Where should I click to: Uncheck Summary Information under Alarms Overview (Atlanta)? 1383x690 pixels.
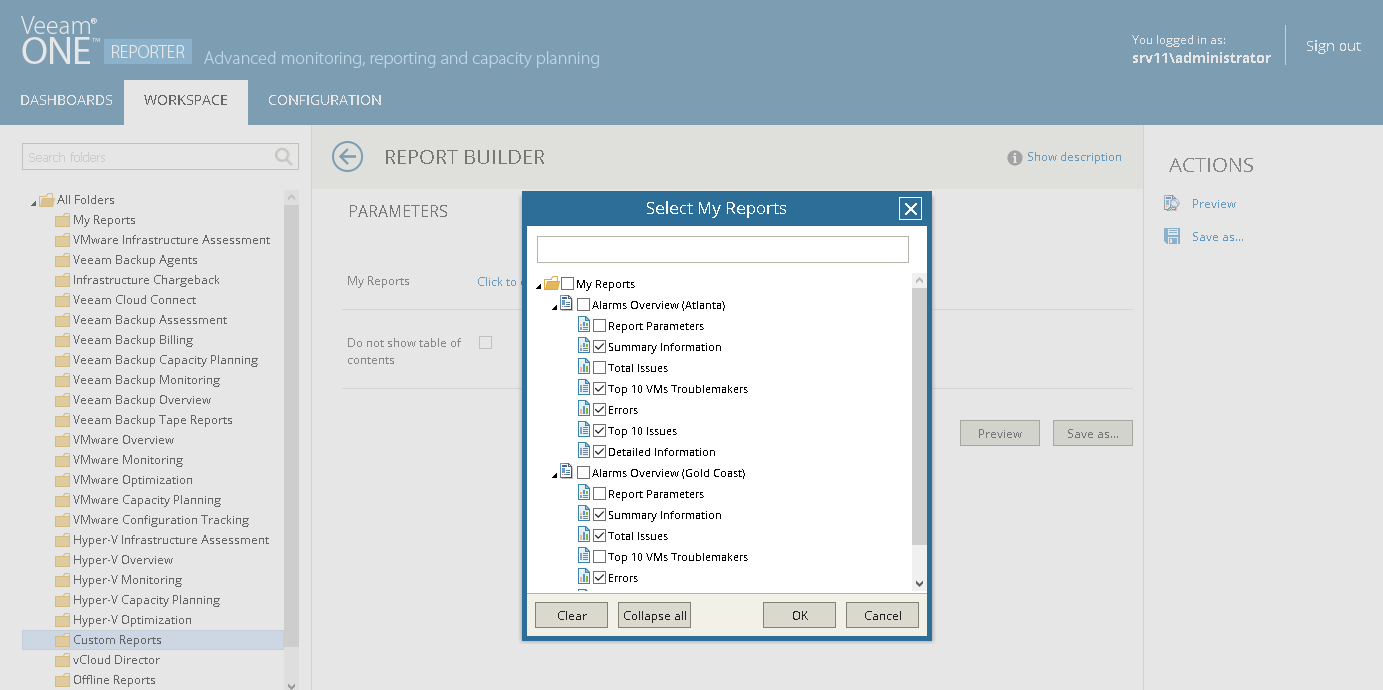[600, 347]
